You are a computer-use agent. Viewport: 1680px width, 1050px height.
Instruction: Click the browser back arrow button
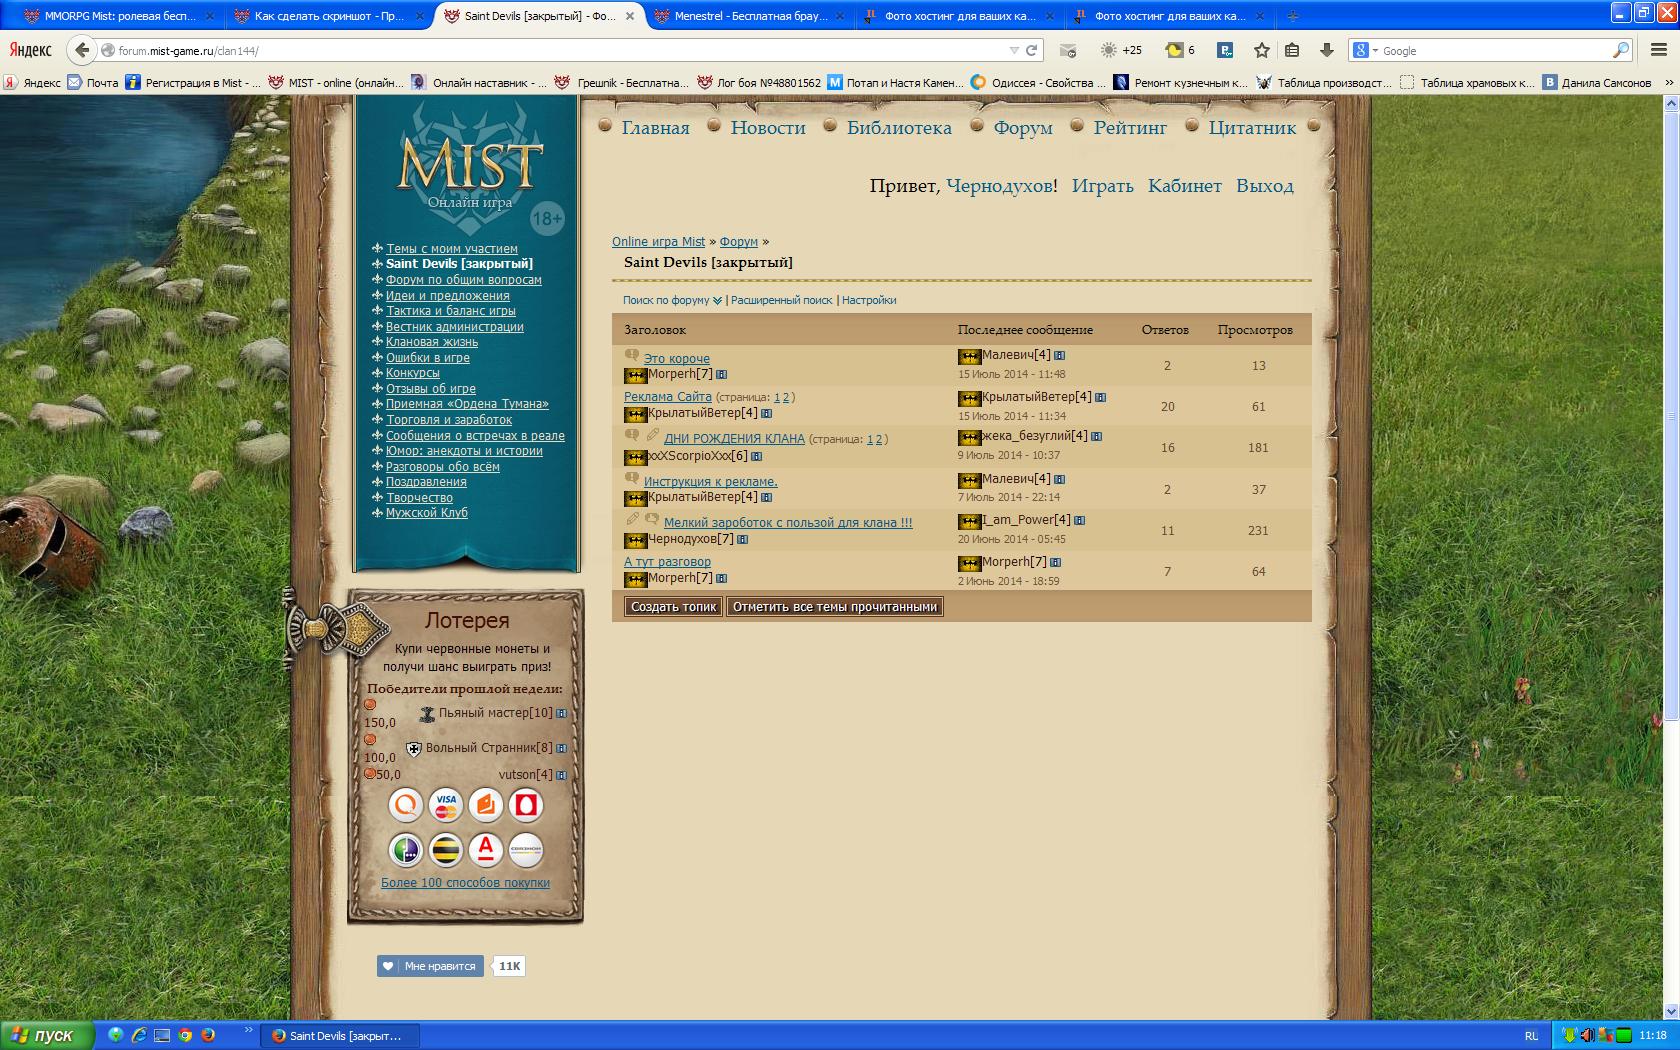[82, 50]
